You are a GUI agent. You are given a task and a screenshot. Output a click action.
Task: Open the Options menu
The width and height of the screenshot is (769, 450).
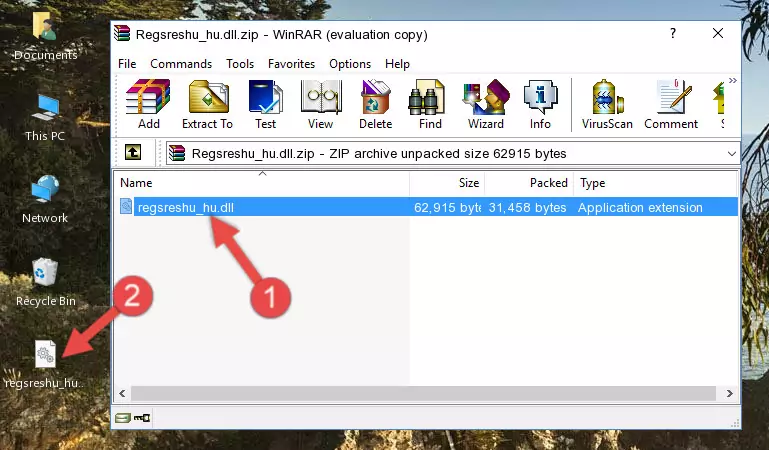(350, 64)
